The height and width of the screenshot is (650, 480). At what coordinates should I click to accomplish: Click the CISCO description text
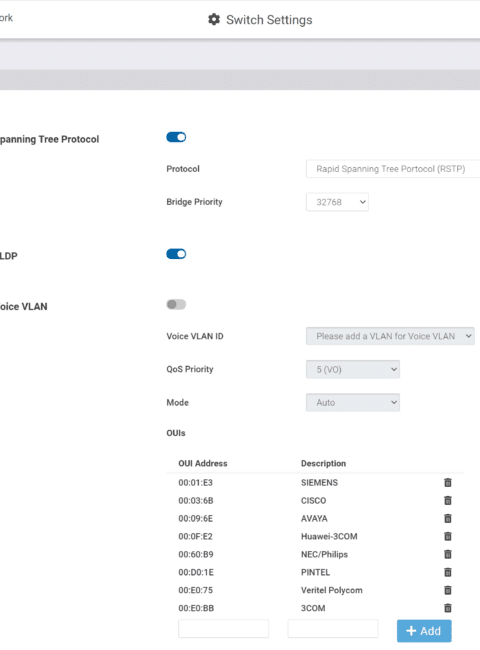[x=313, y=500]
